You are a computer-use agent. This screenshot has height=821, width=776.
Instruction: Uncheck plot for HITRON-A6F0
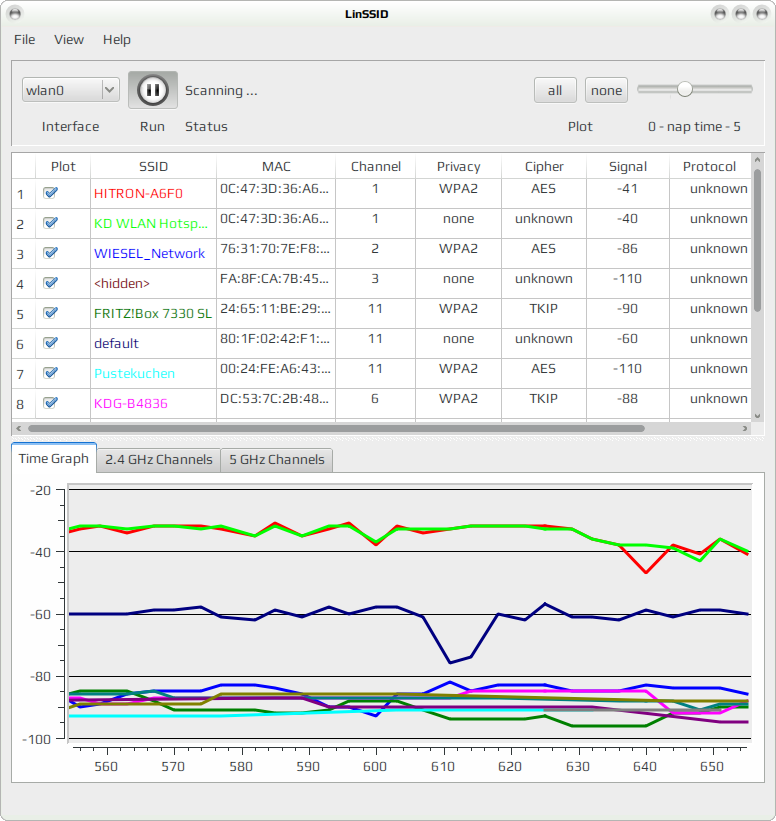coord(50,193)
